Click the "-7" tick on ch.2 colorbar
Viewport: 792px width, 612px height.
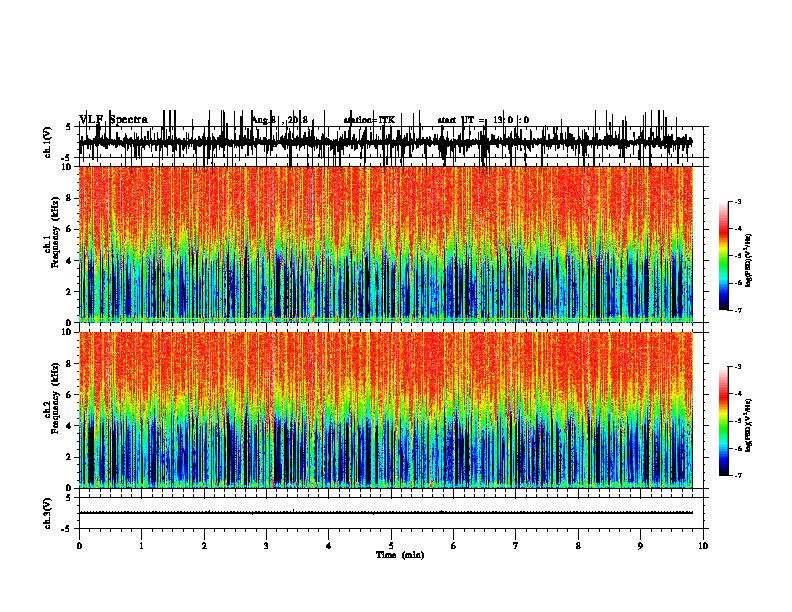738,476
